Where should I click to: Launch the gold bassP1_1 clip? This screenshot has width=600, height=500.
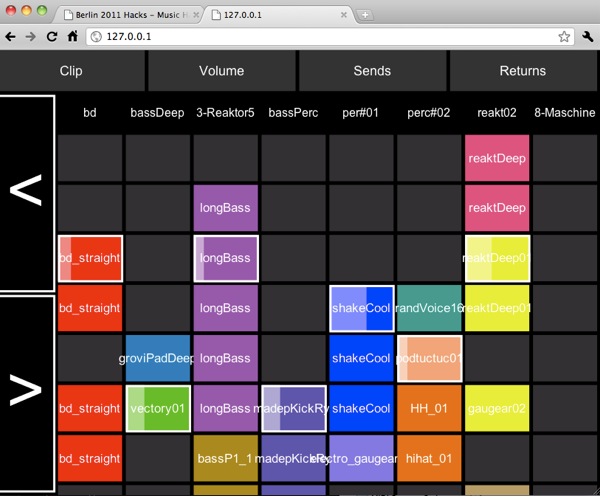226,458
